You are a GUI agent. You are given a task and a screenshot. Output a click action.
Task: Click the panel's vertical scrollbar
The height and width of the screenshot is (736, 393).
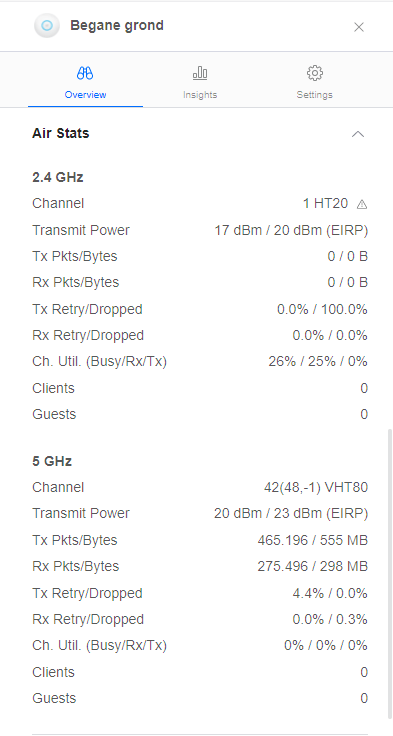389,573
